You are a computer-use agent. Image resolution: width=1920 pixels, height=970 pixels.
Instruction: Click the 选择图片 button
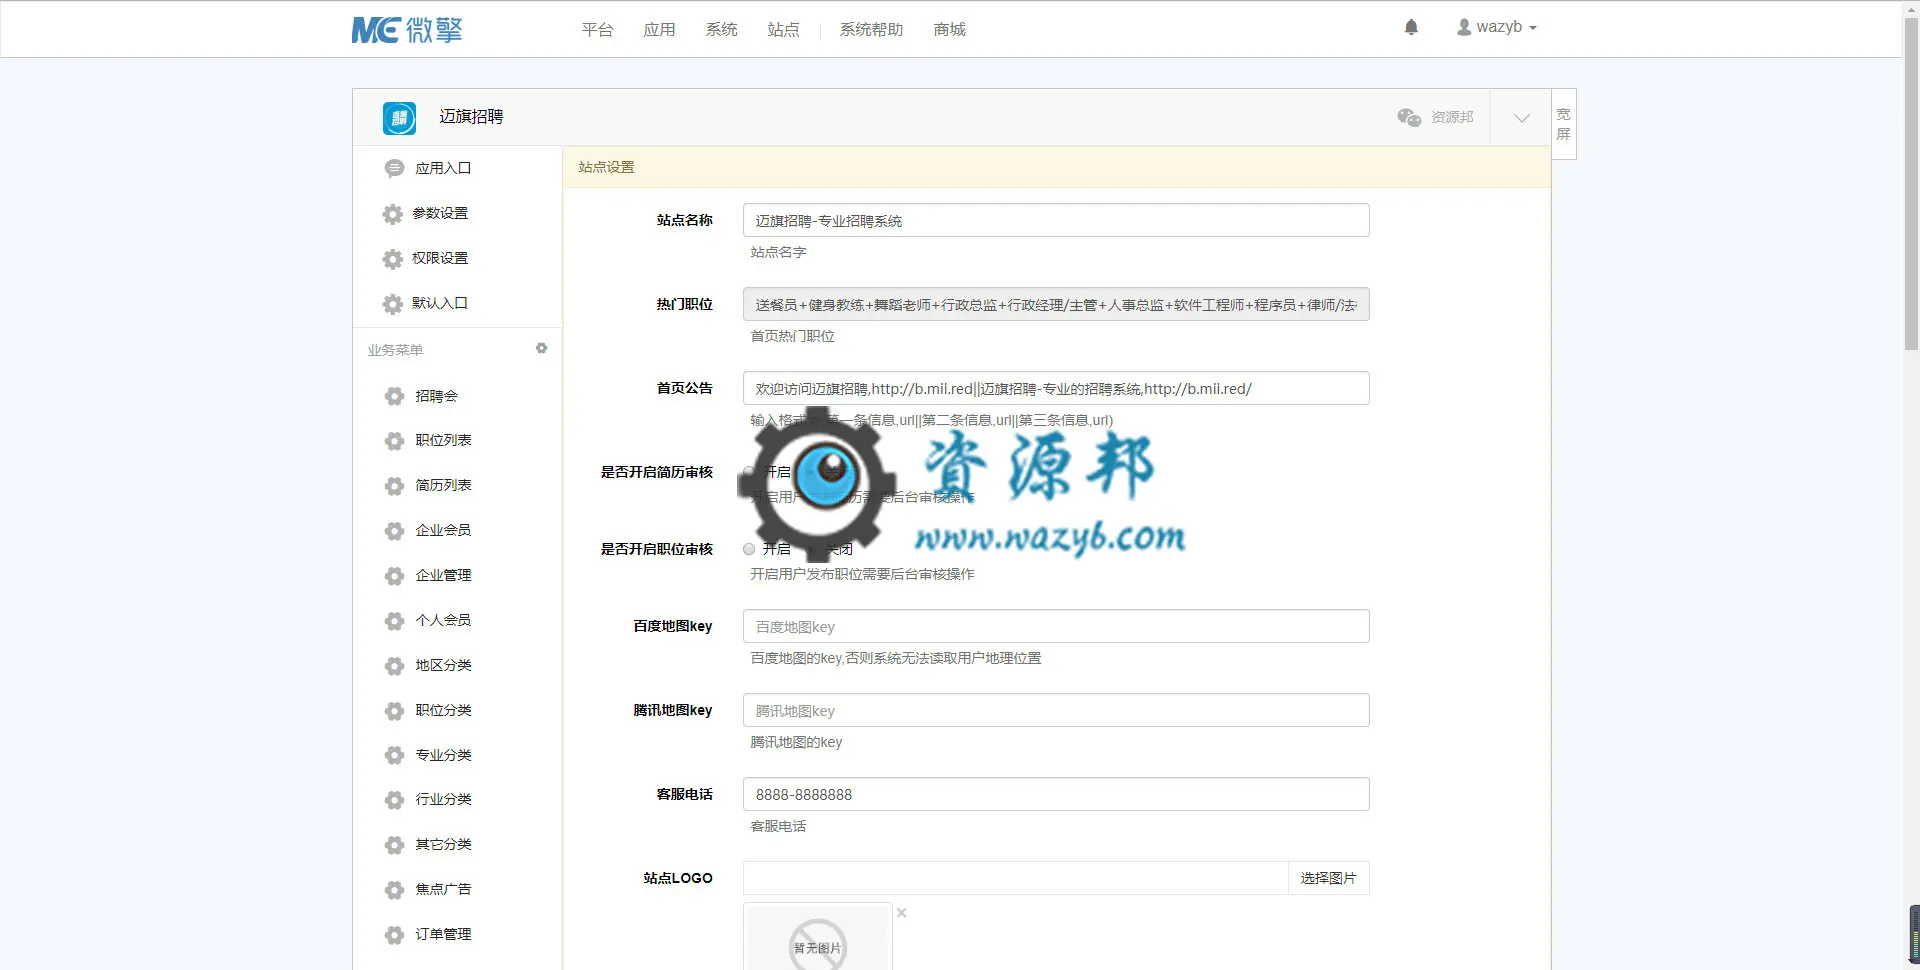(1328, 878)
